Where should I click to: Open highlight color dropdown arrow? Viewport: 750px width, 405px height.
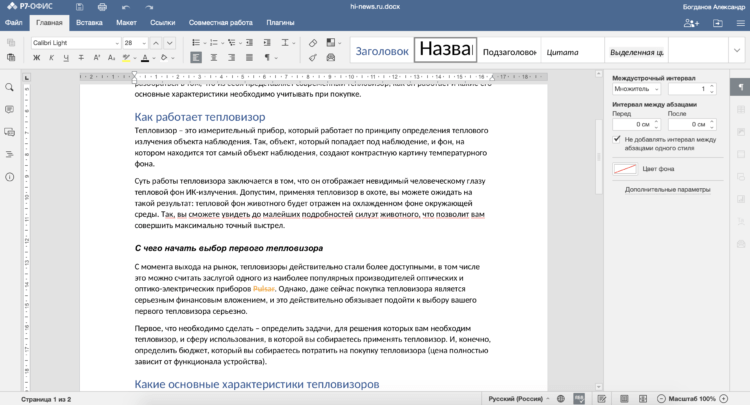(135, 58)
